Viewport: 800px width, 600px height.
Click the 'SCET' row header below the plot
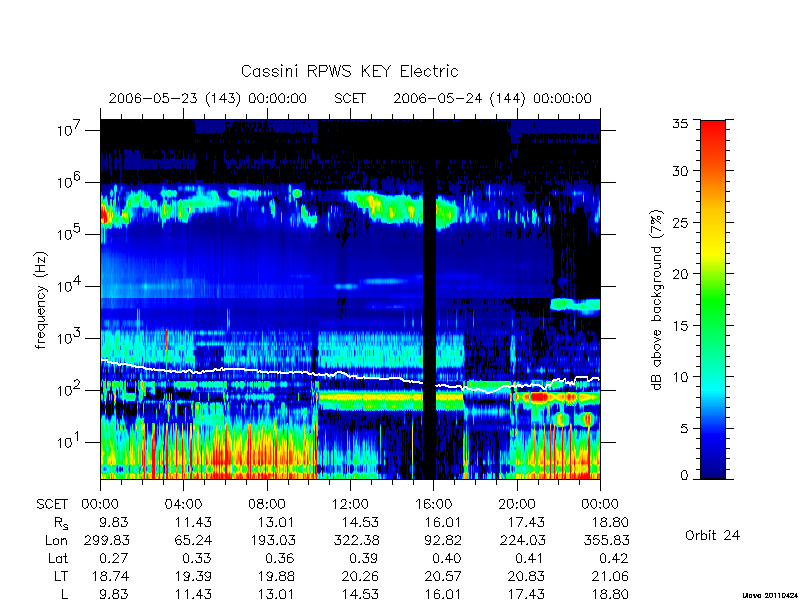pyautogui.click(x=52, y=504)
